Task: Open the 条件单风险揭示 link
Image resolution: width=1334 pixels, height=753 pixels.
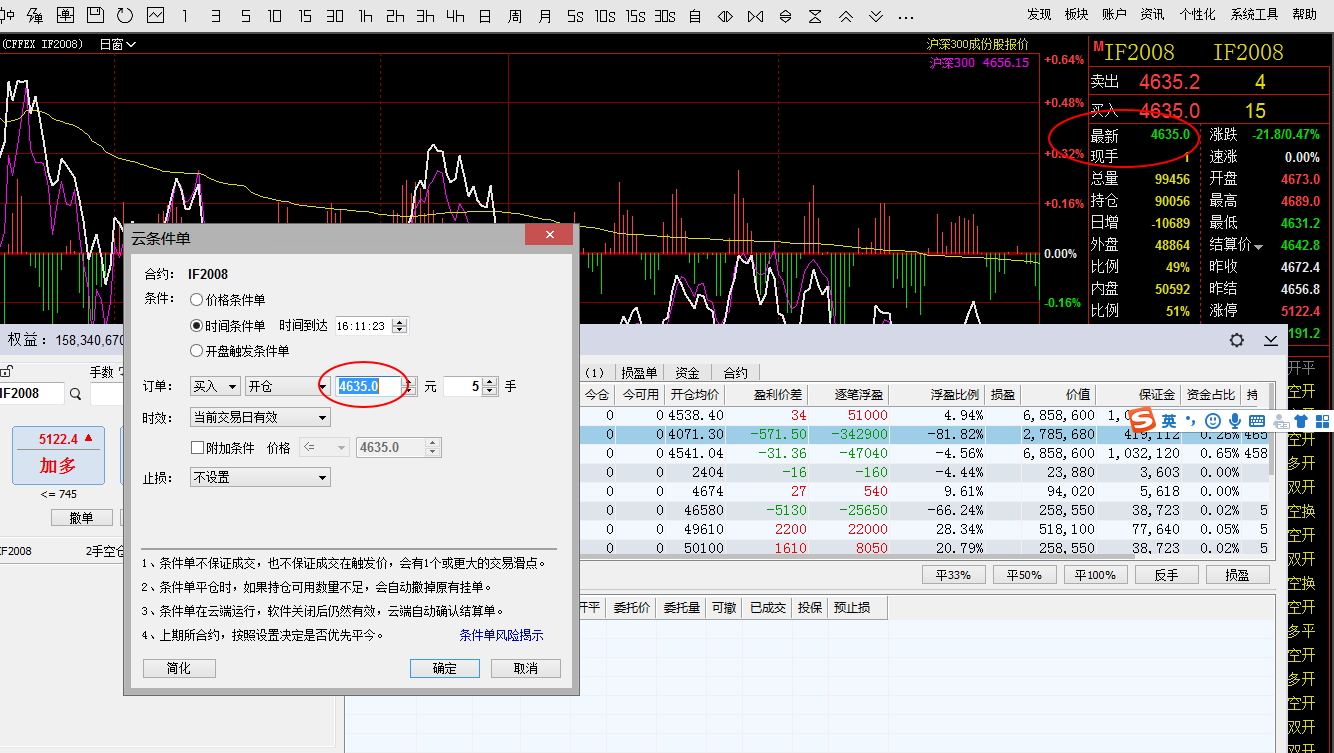Action: click(x=501, y=635)
